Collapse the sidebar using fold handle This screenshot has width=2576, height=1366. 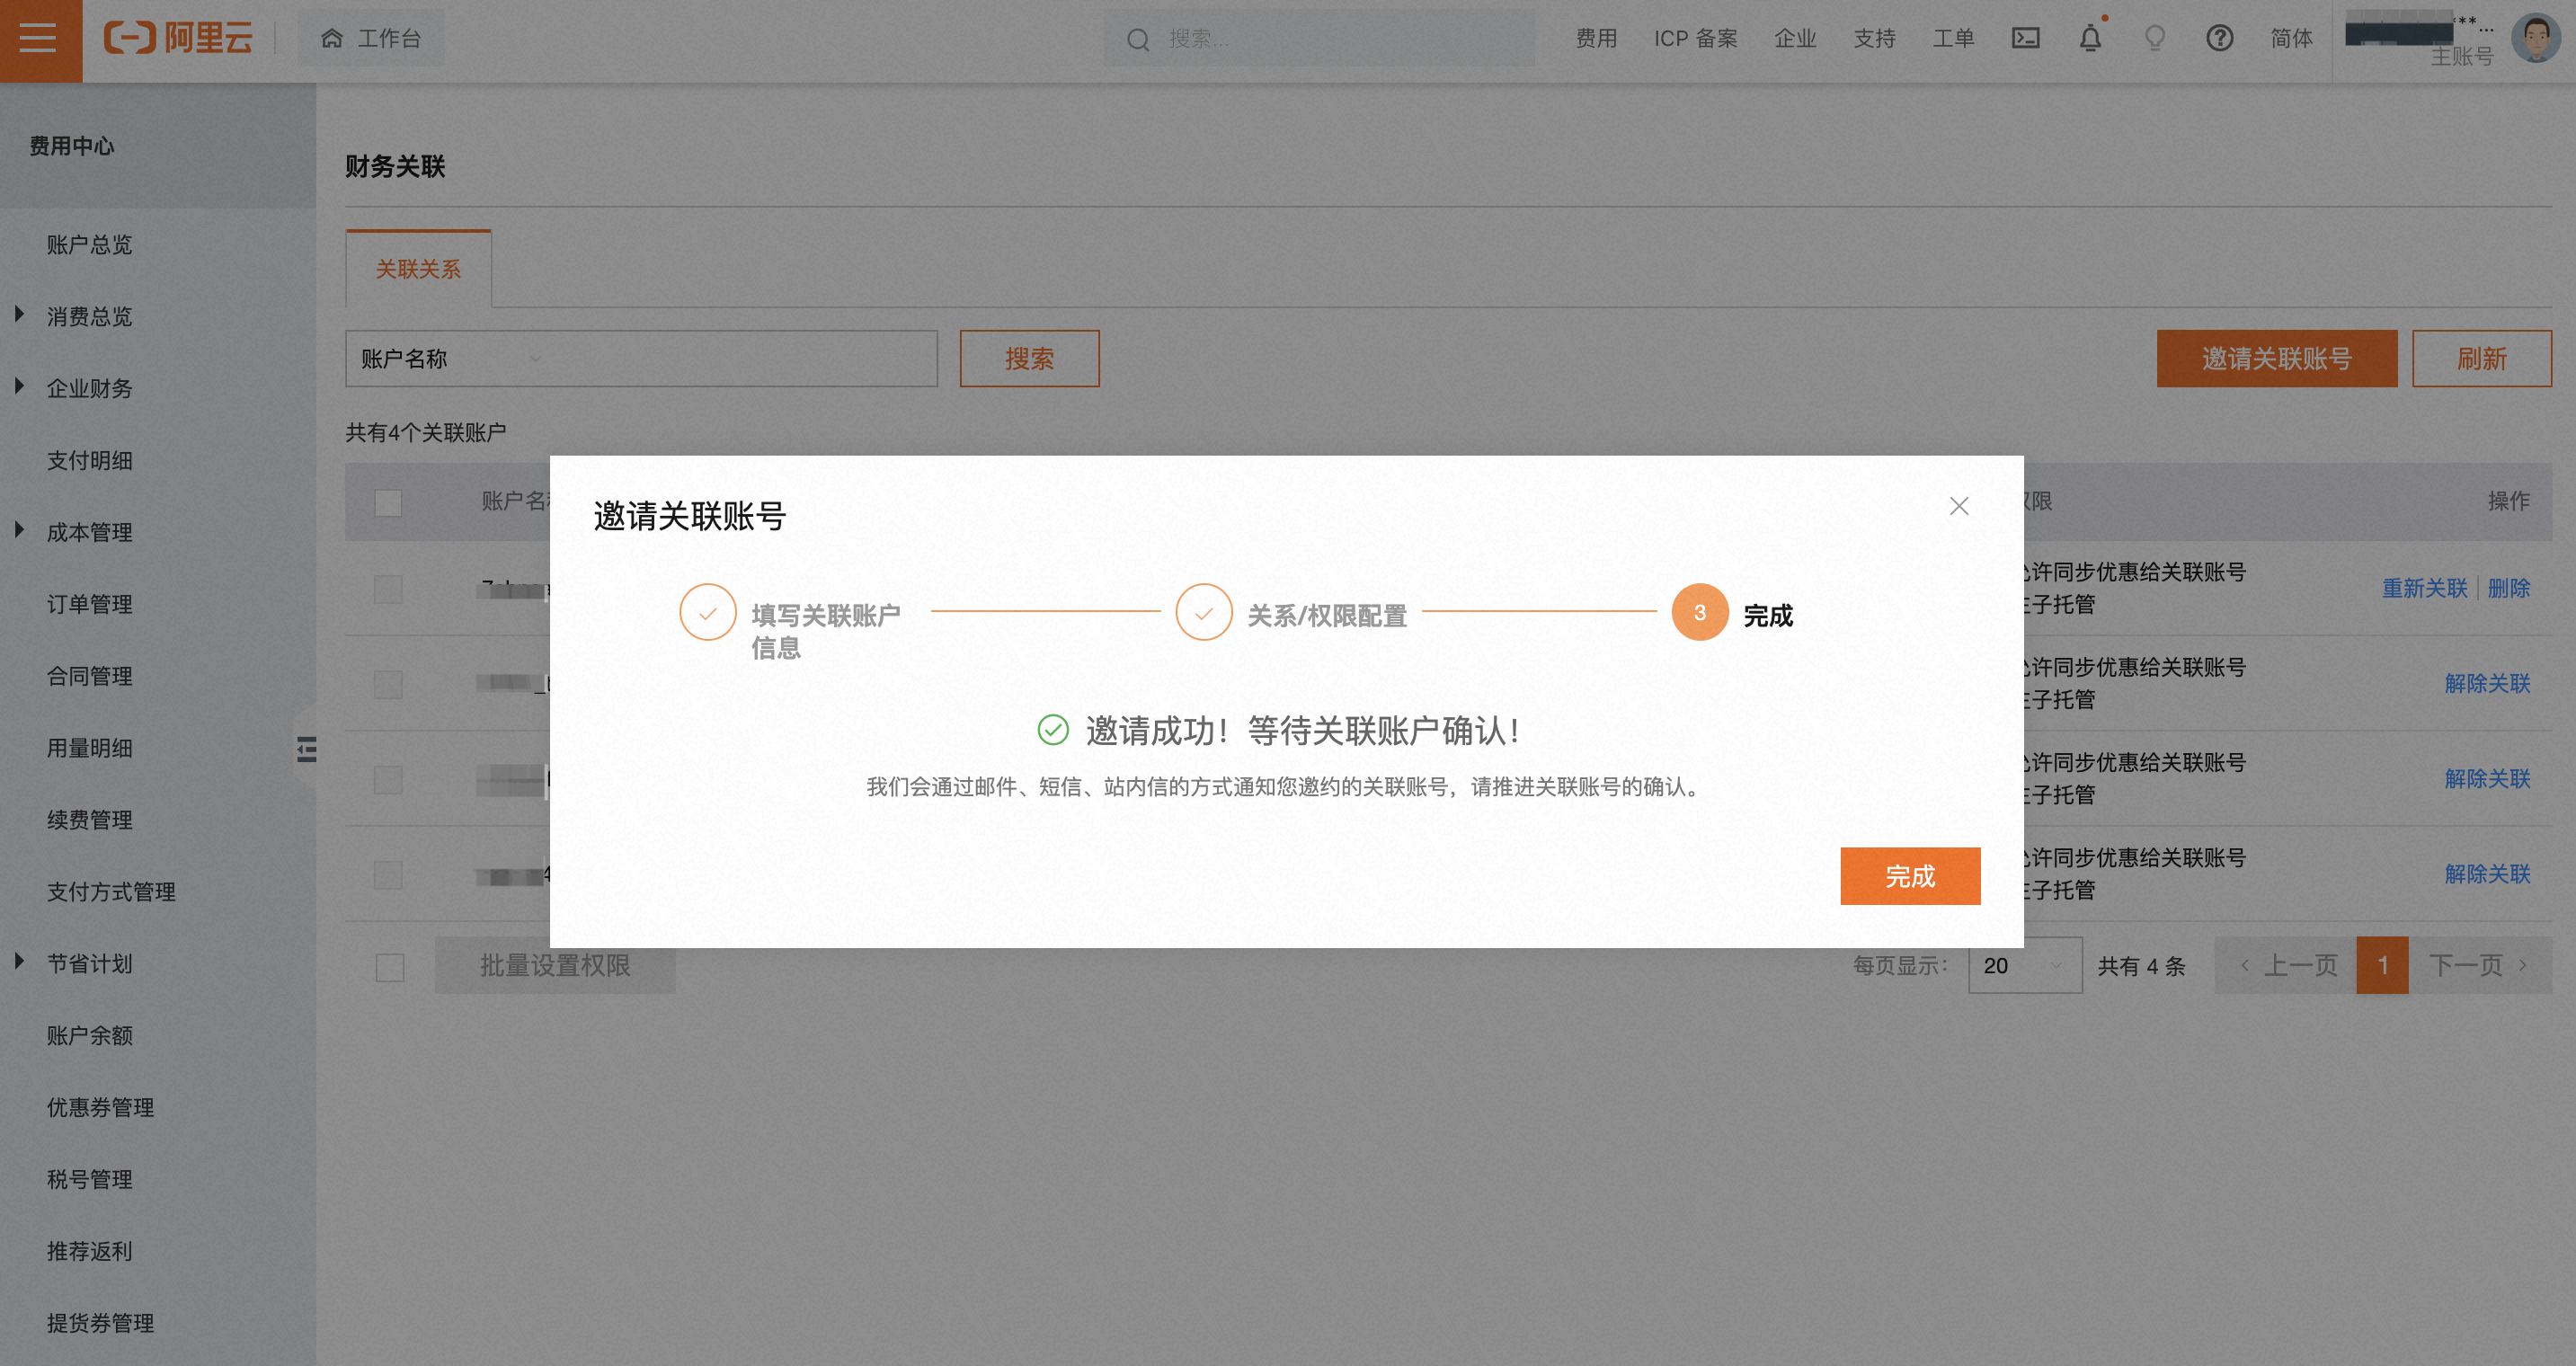coord(306,749)
